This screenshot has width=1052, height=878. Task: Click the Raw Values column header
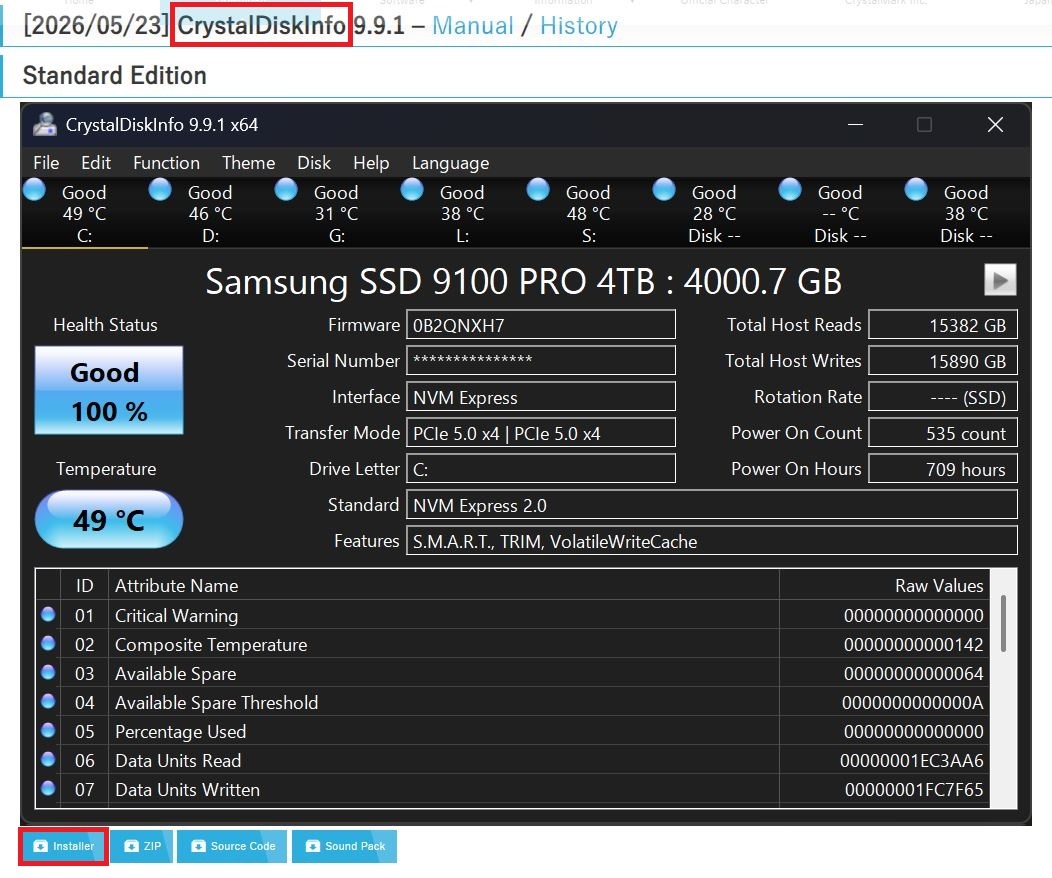884,586
